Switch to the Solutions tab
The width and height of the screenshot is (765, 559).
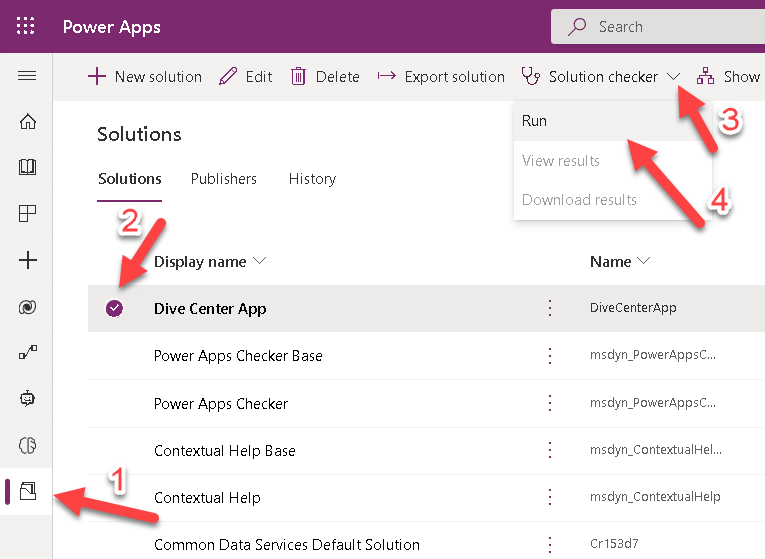point(129,179)
